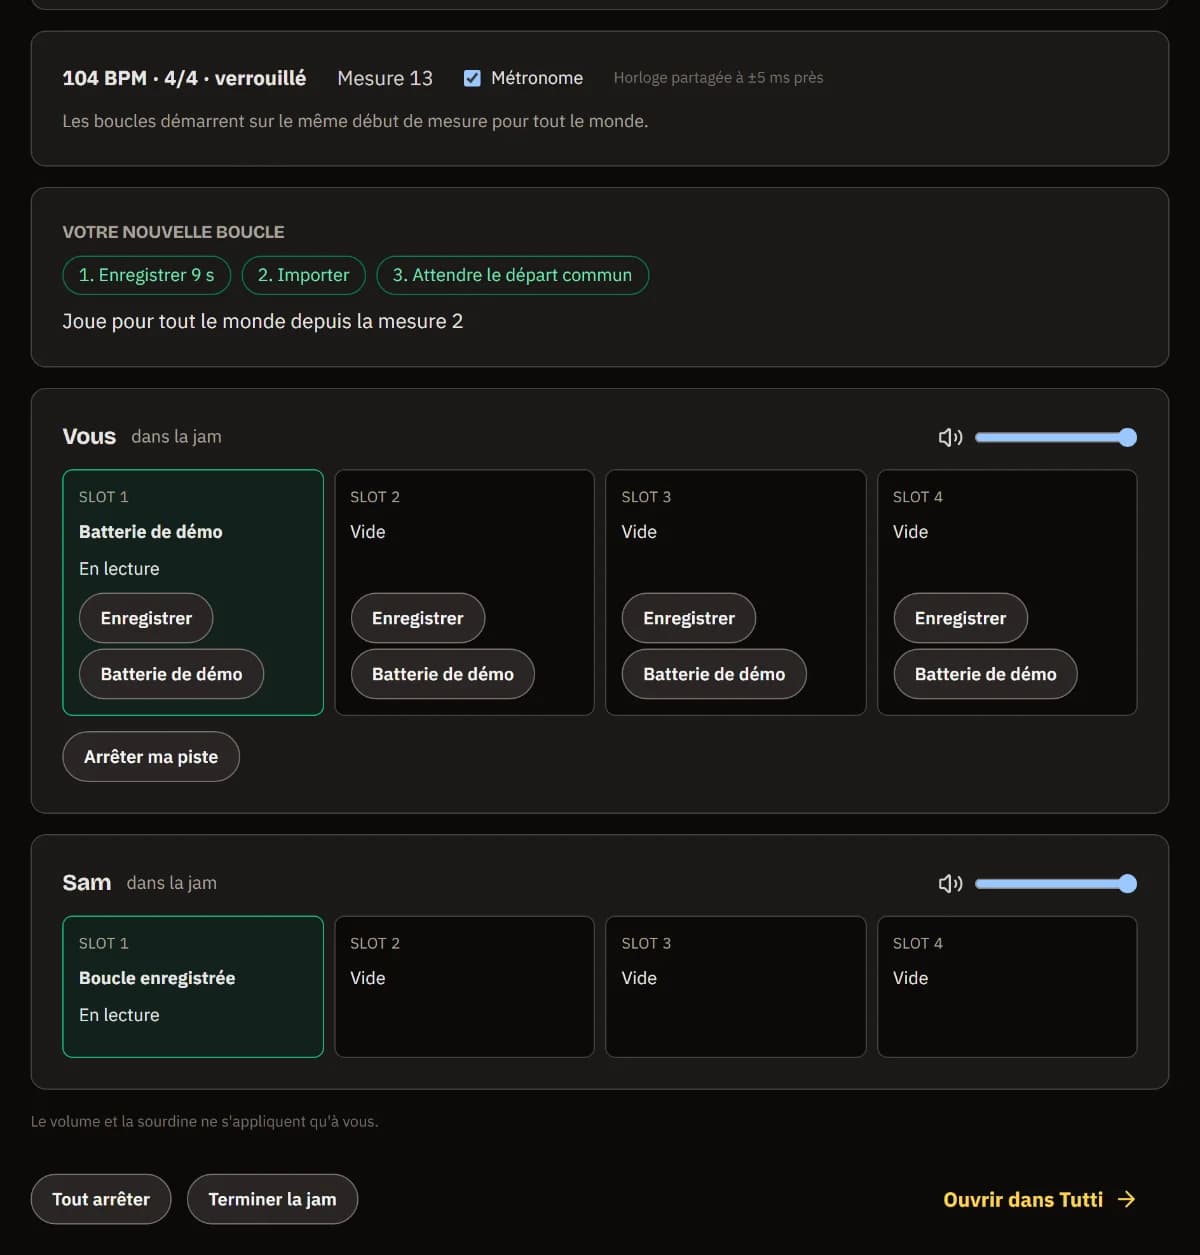Open the Ouvrir dans Tutti link
Screen dimensions: 1200x1255
[1039, 1199]
